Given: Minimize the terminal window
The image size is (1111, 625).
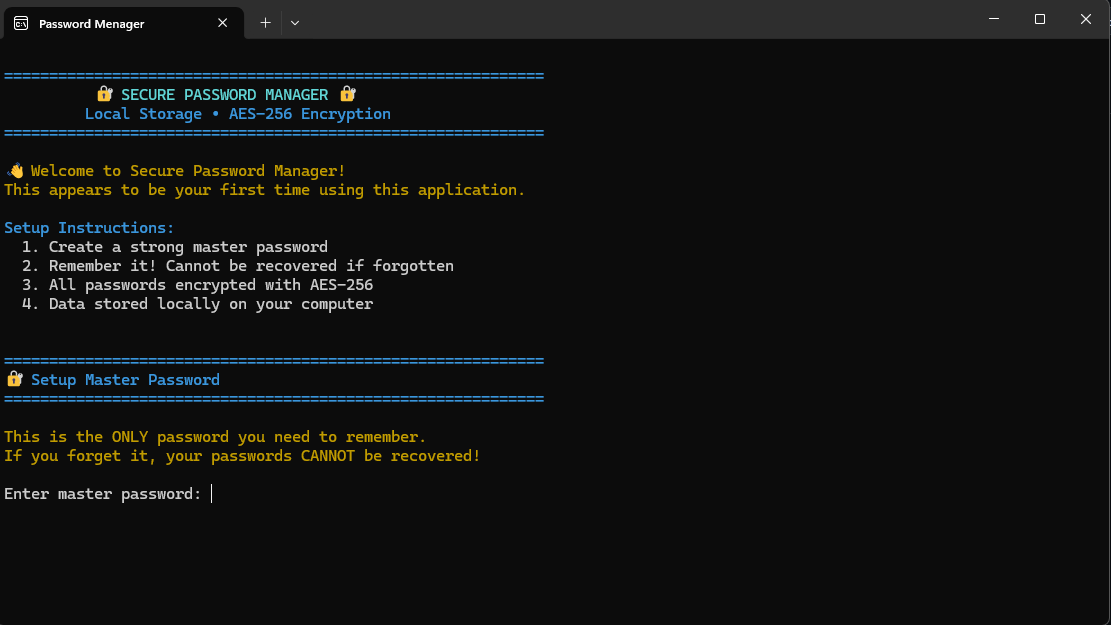Looking at the screenshot, I should (x=994, y=19).
